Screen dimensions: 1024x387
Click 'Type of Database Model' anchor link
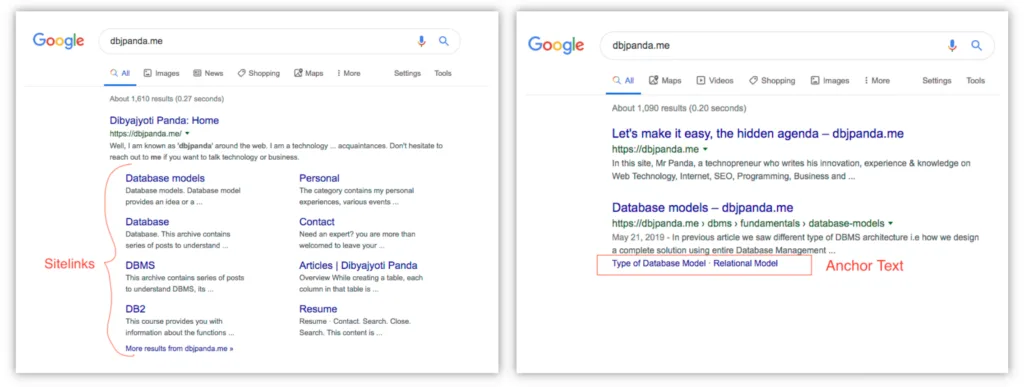point(658,264)
